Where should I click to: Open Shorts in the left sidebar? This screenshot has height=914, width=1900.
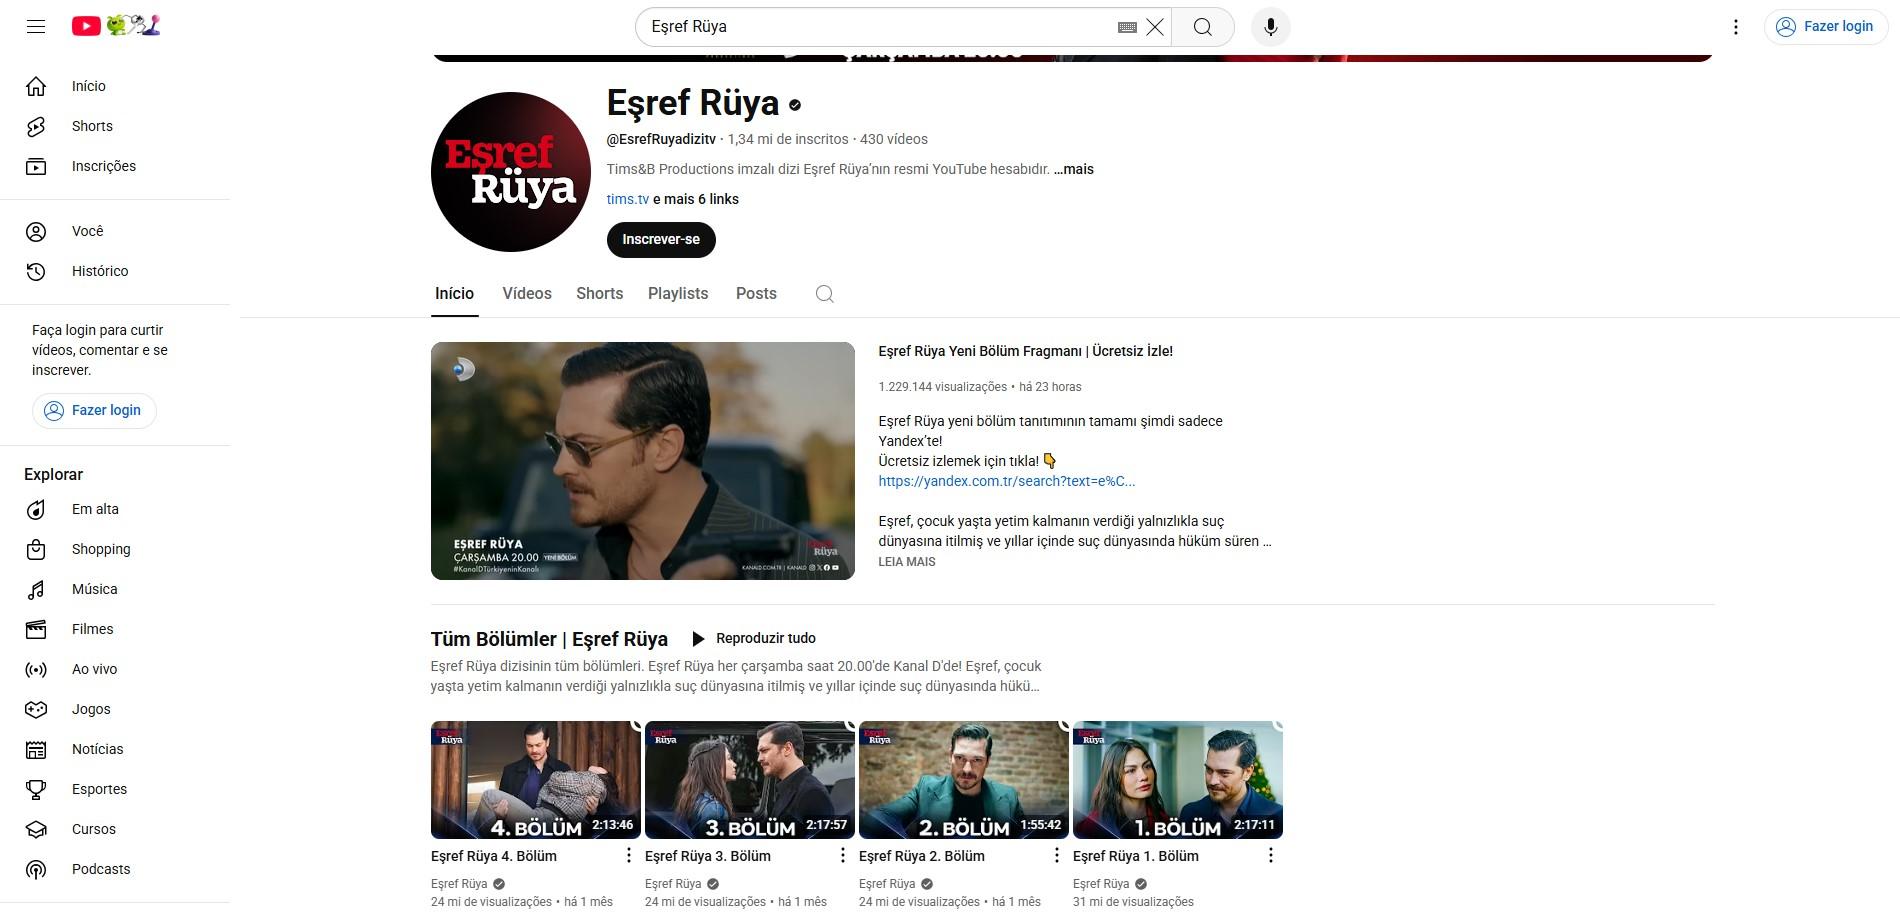tap(92, 126)
